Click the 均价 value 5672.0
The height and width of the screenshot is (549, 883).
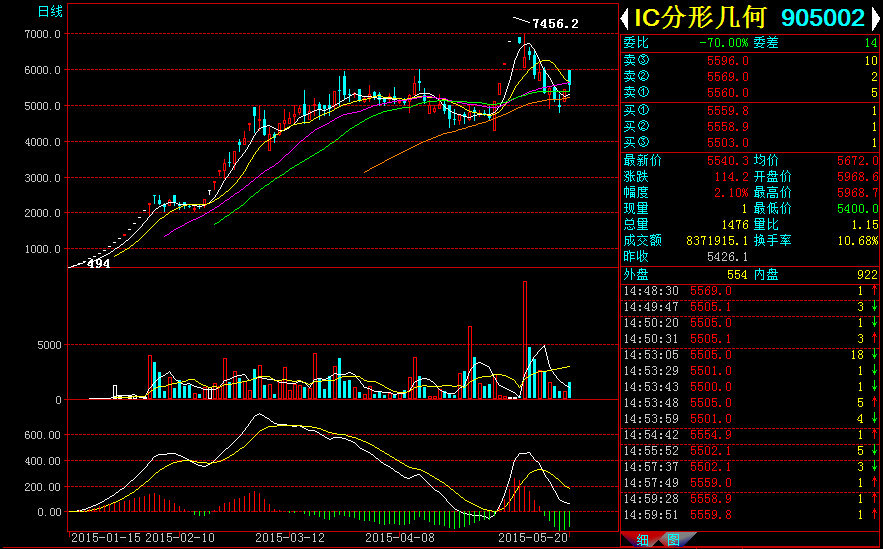[858, 161]
